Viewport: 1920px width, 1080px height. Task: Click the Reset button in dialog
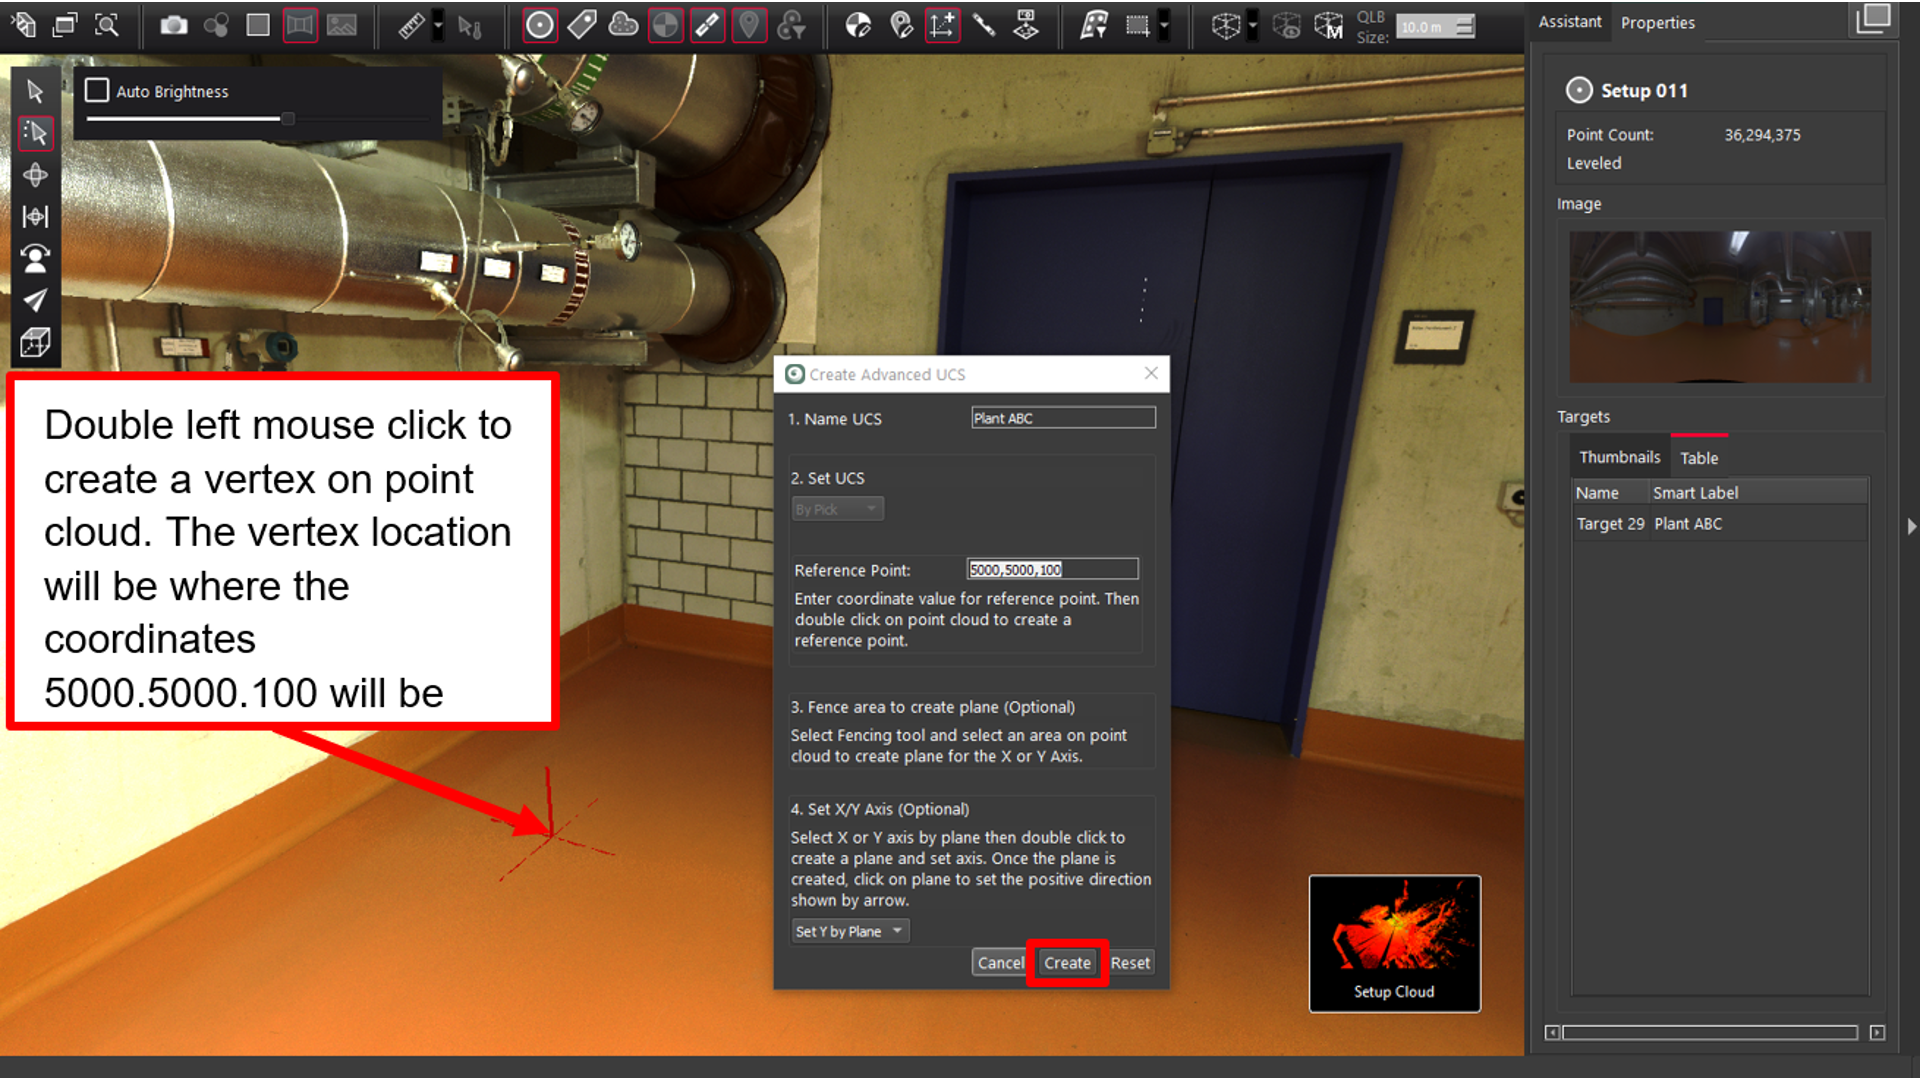pos(1130,962)
